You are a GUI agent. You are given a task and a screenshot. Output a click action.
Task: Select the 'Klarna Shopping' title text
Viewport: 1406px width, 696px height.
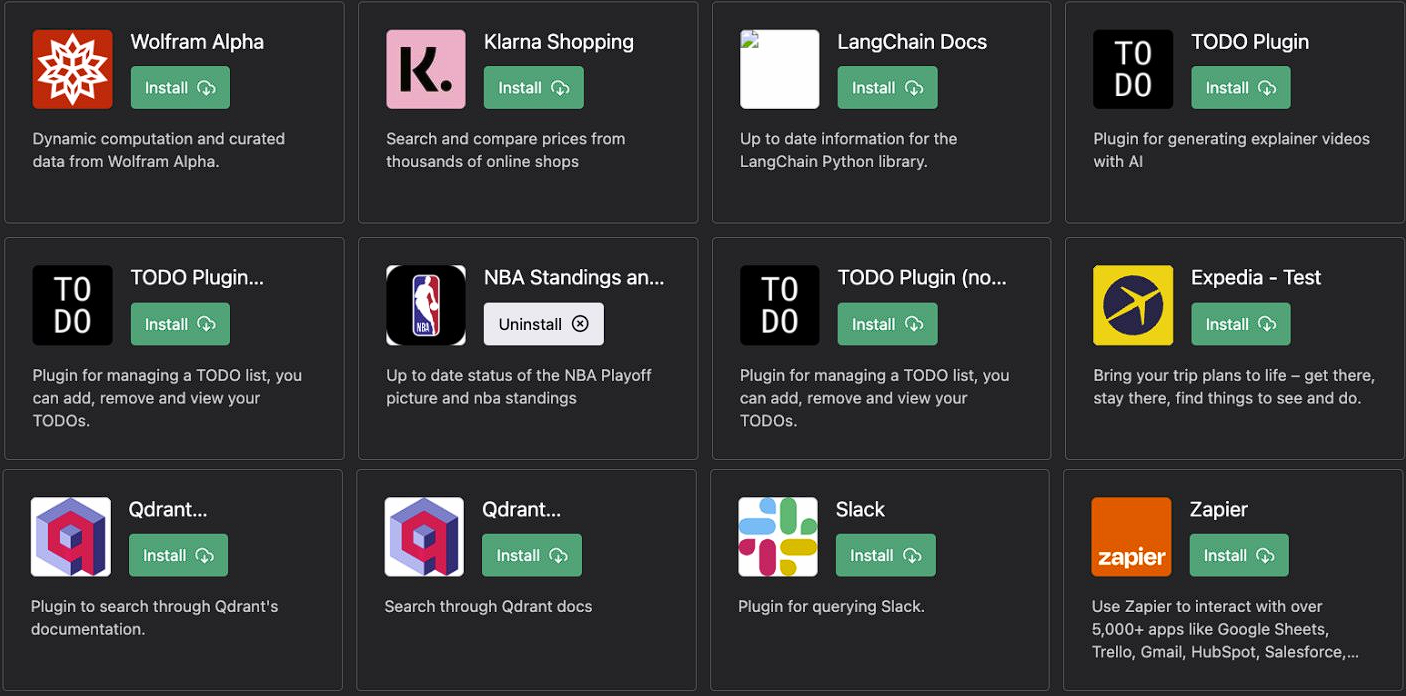(x=559, y=42)
